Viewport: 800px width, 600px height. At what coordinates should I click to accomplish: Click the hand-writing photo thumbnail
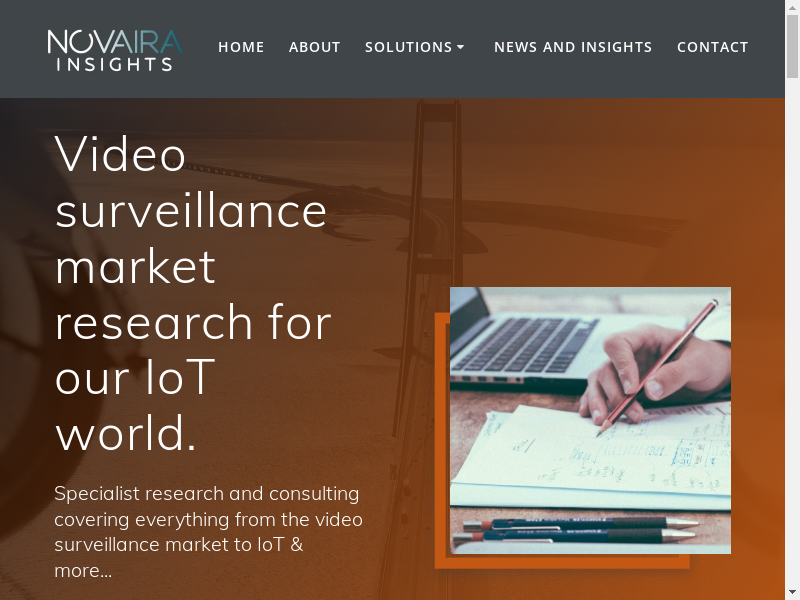click(x=590, y=420)
